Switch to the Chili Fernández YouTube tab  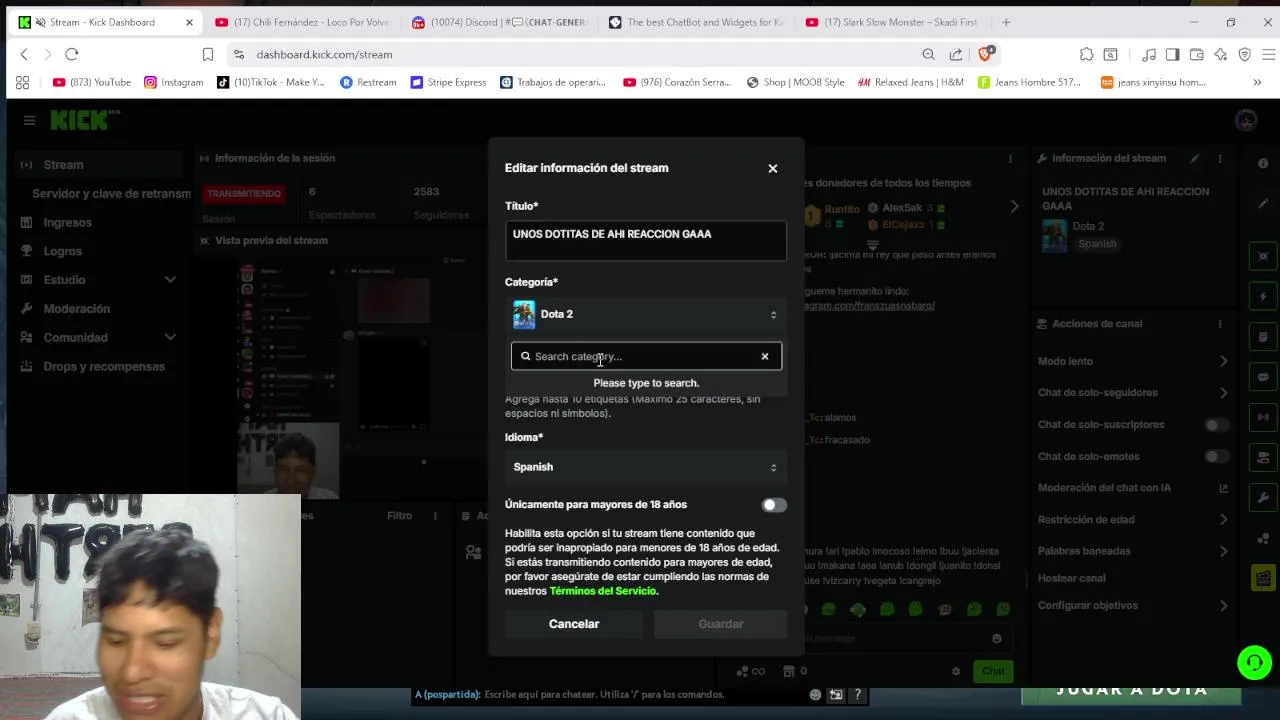[305, 22]
